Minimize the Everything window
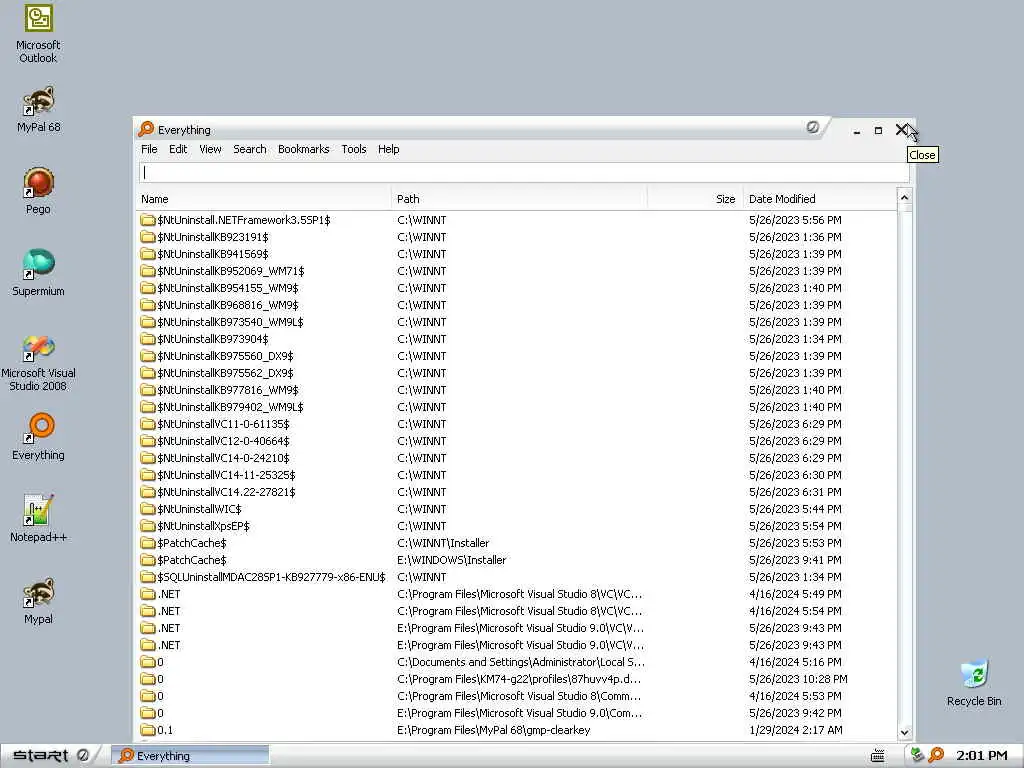Screen dimensions: 1024x768 (x=857, y=130)
